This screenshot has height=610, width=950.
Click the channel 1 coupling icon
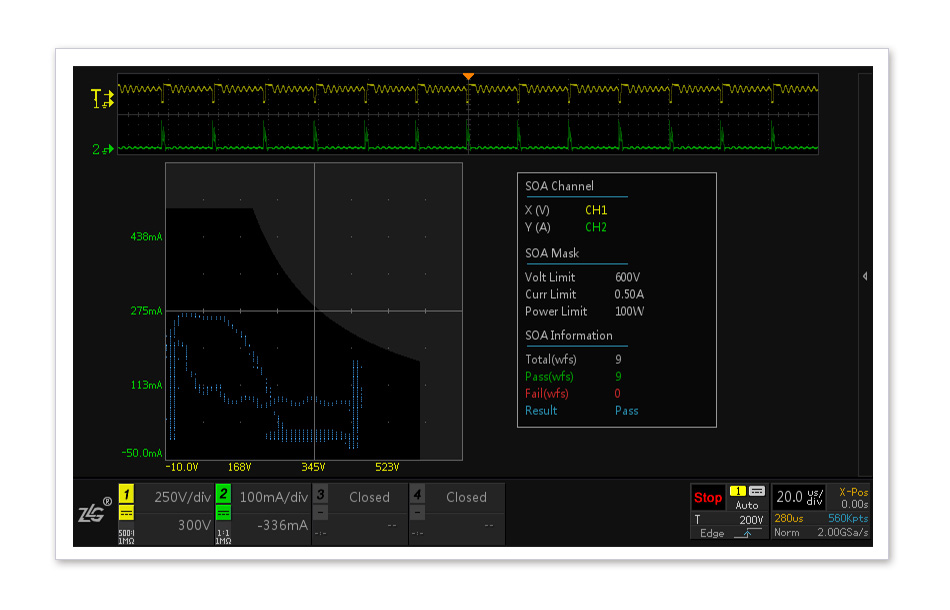127,513
